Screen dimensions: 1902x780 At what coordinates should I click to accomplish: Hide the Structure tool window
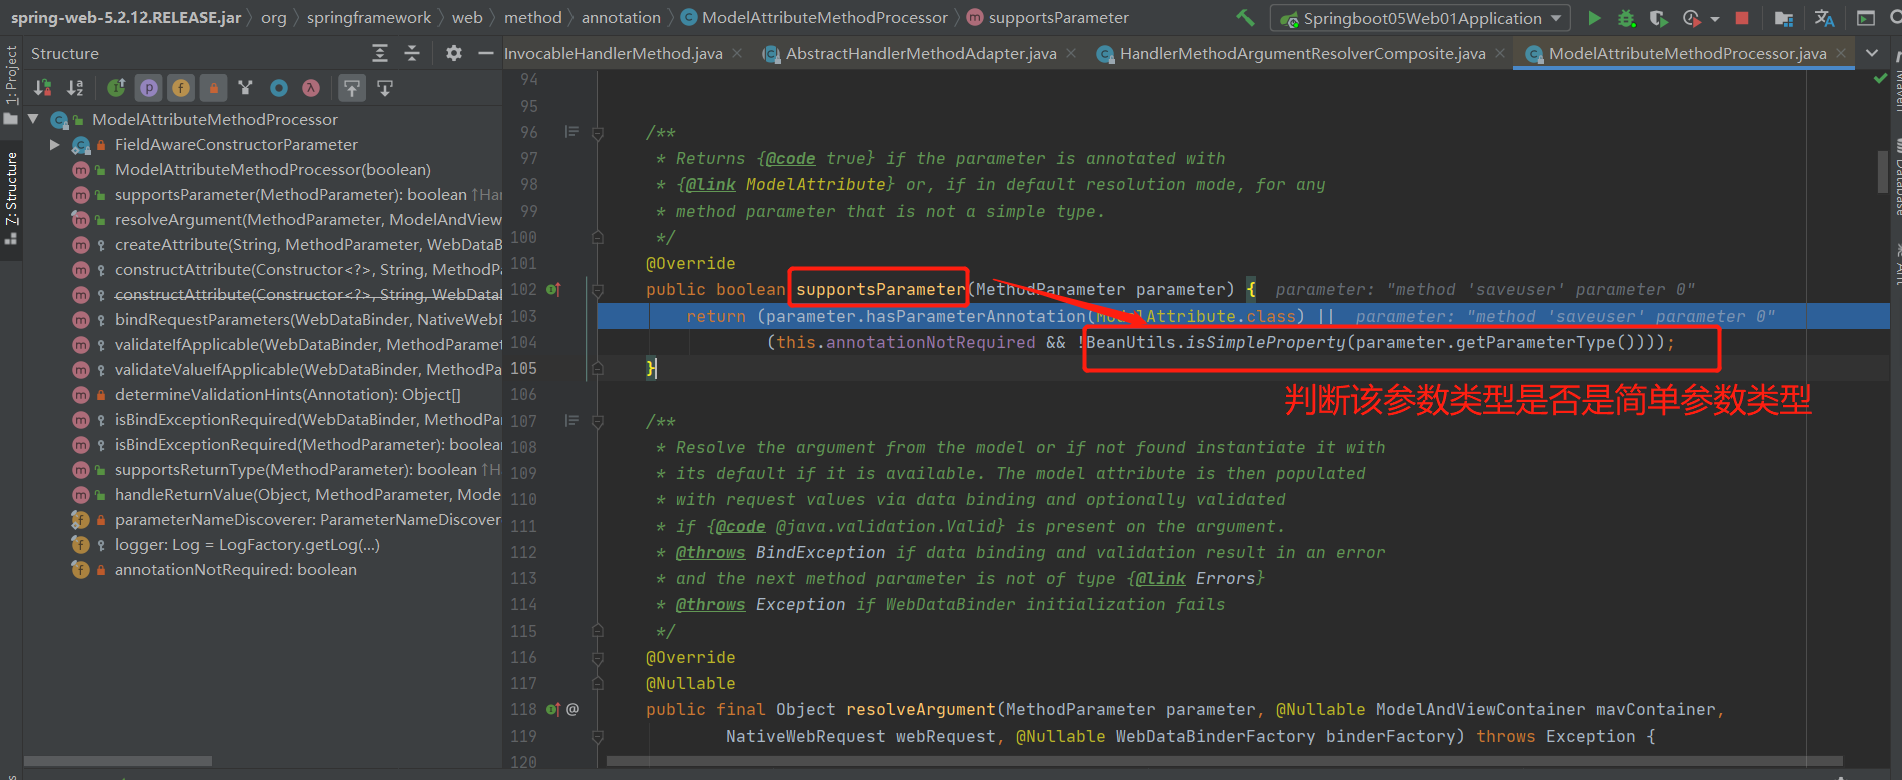click(x=486, y=53)
